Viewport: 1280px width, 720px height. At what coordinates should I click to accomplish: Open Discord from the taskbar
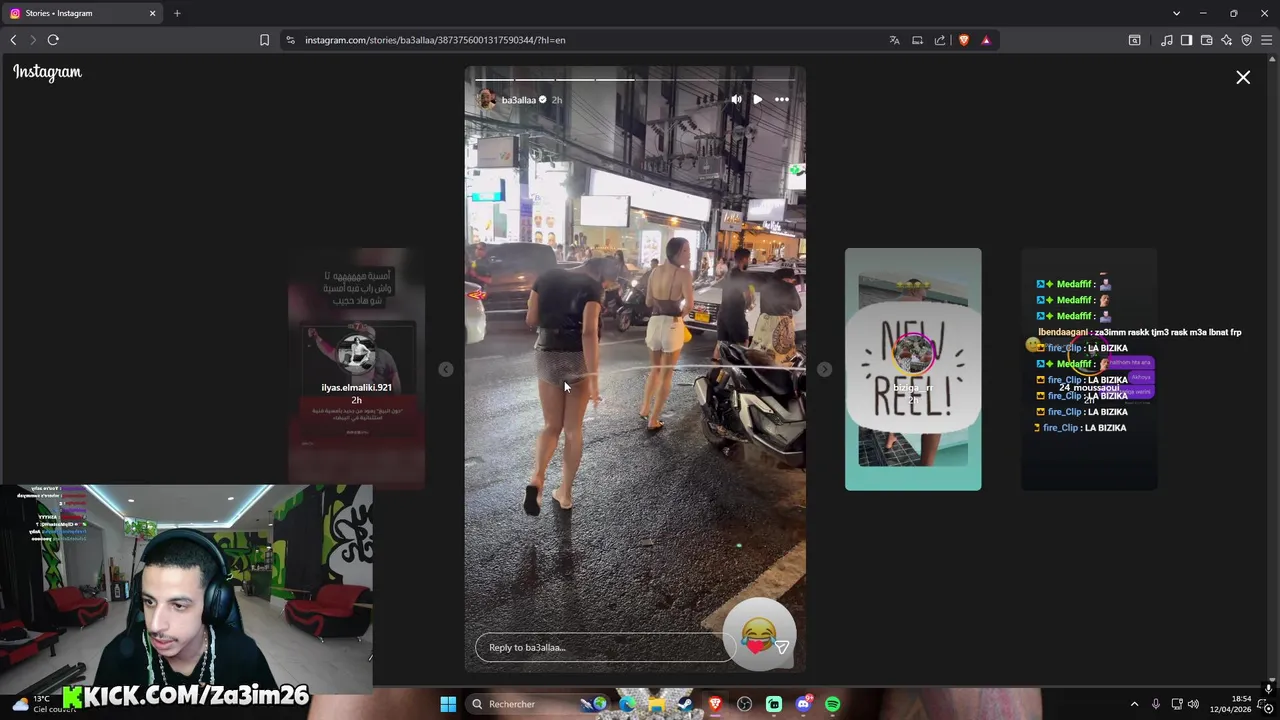click(x=803, y=704)
